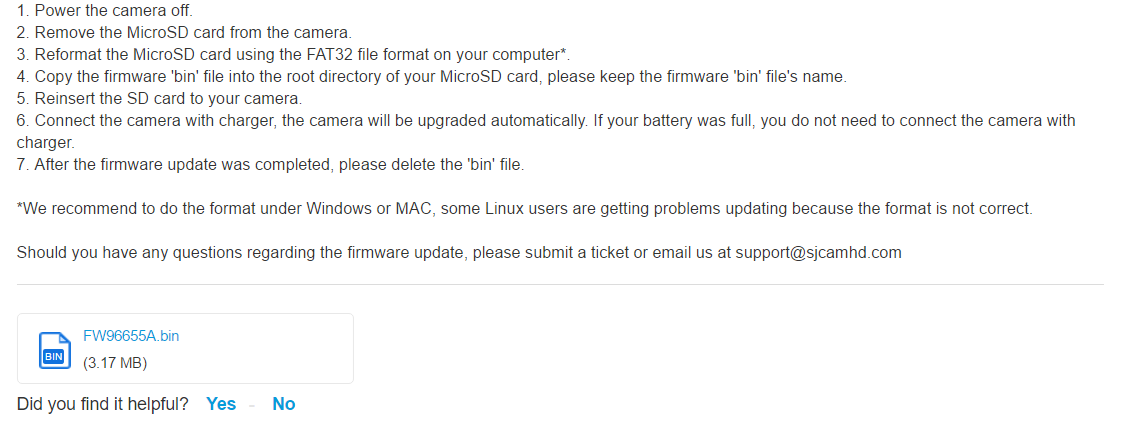Click the Windows or MAC format recommendation note
This screenshot has width=1122, height=425.
coord(524,208)
